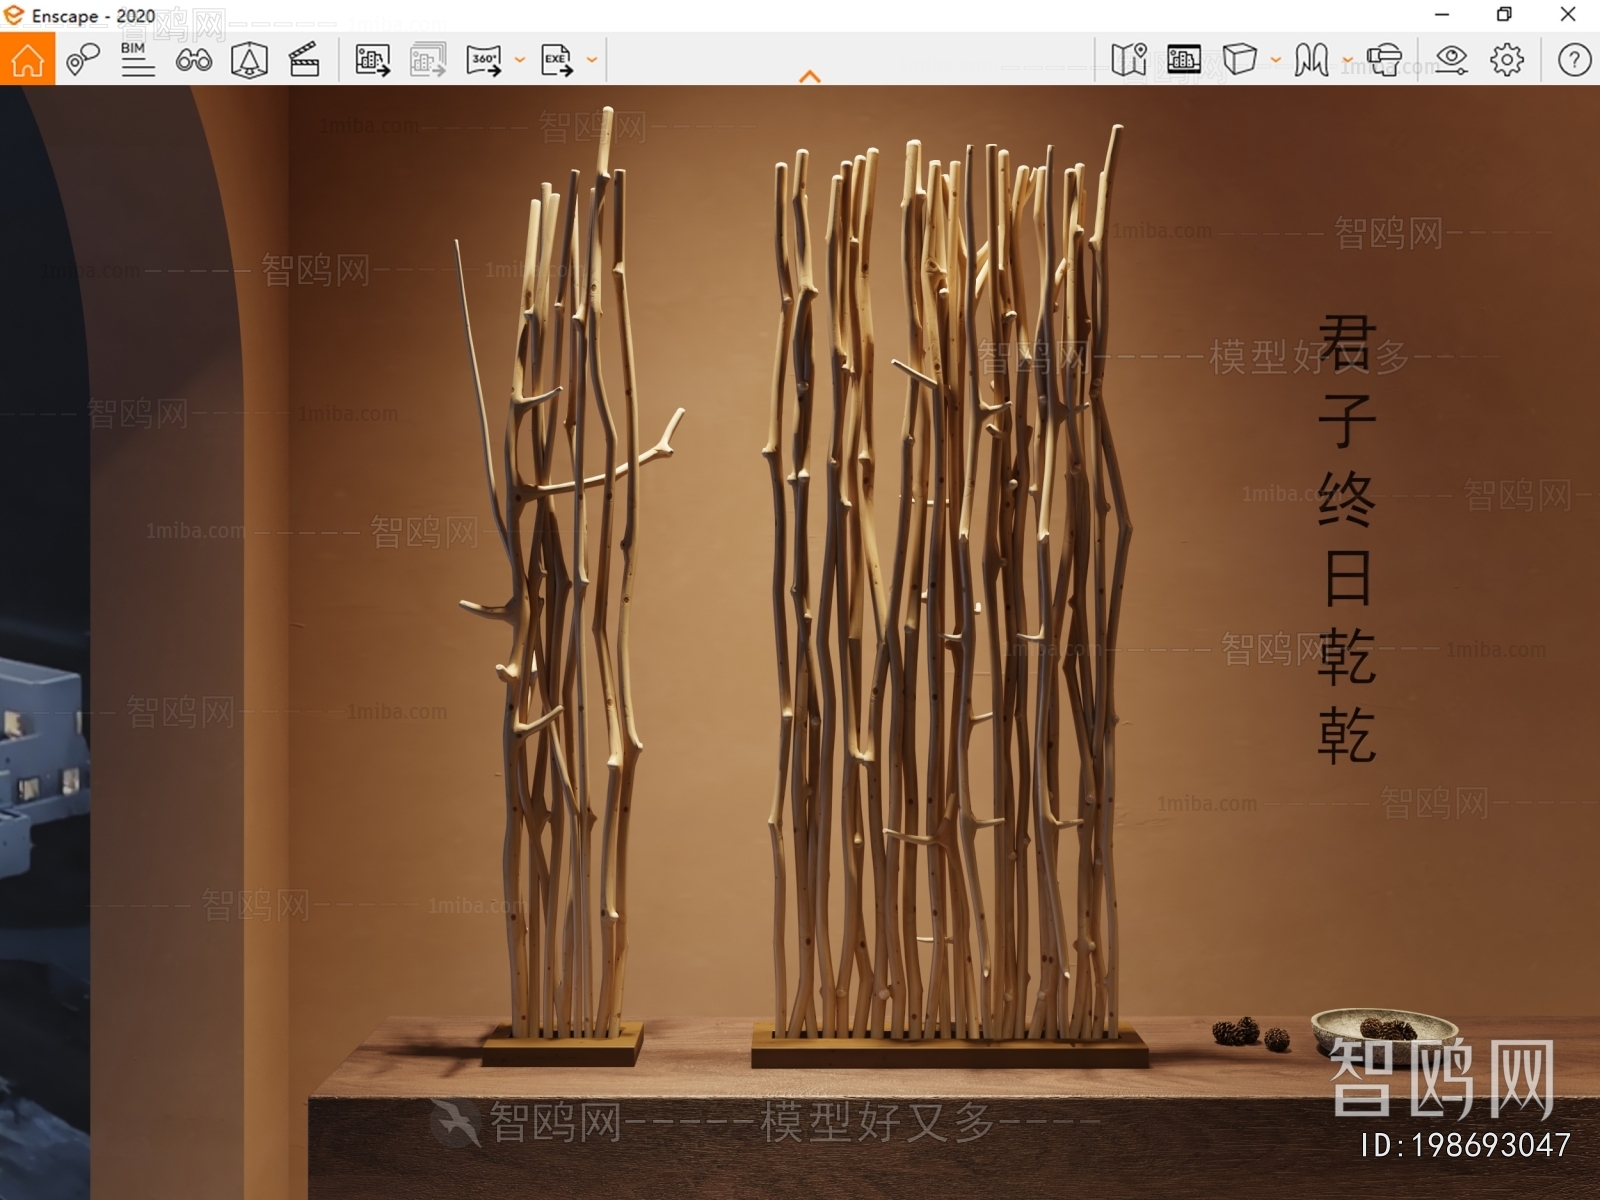
Task: Open the Help question mark icon
Action: tap(1574, 60)
